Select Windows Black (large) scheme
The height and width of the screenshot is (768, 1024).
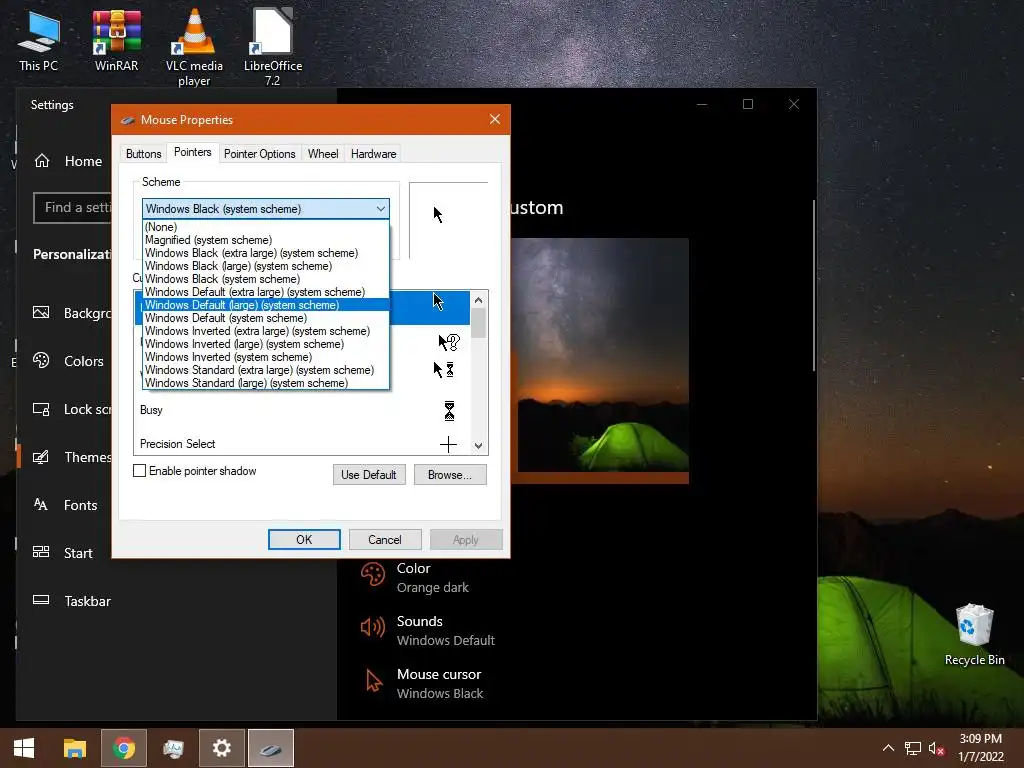pos(266,266)
